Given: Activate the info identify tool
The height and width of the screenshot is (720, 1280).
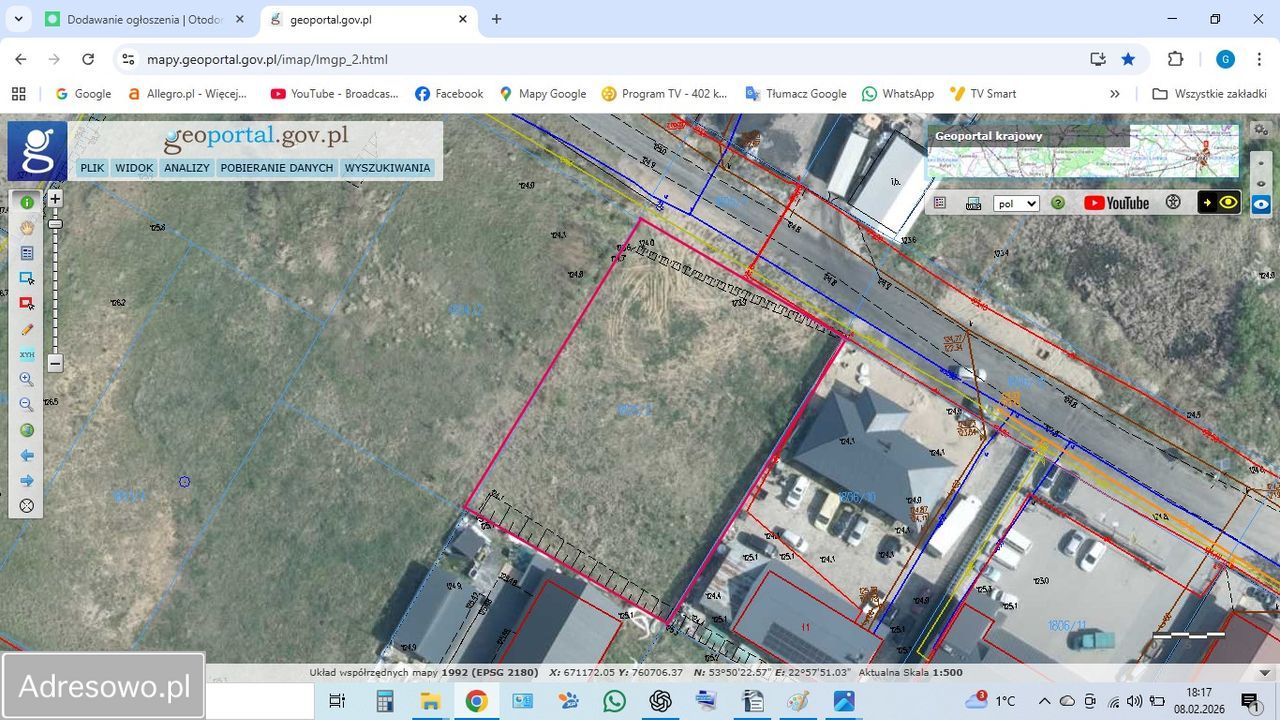Looking at the screenshot, I should 27,202.
